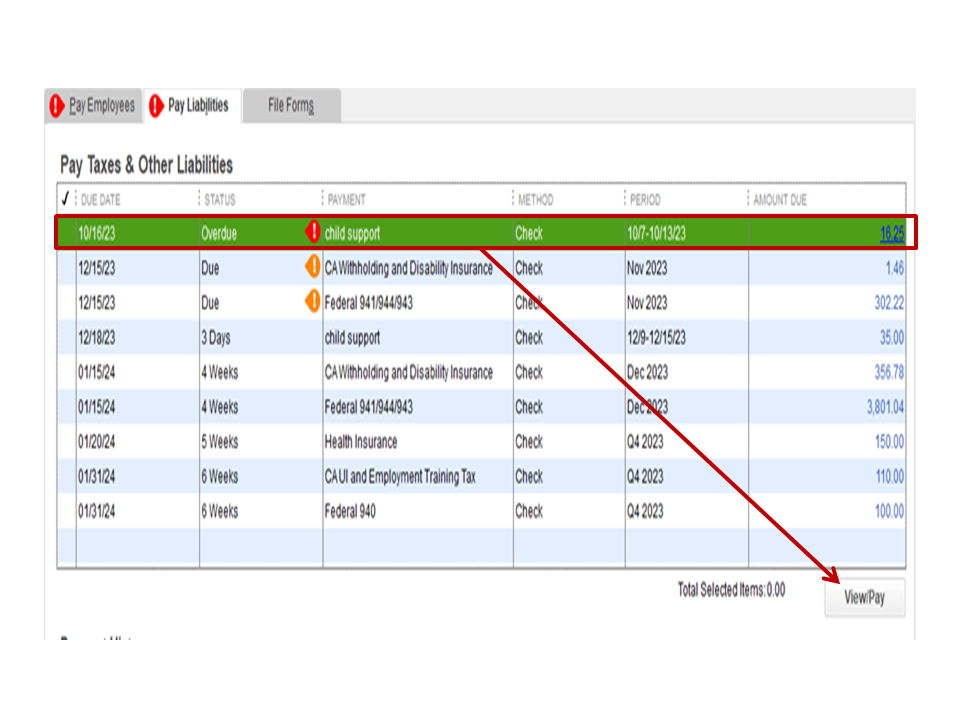Check the select box for 12/18/23 child support

[x=67, y=337]
